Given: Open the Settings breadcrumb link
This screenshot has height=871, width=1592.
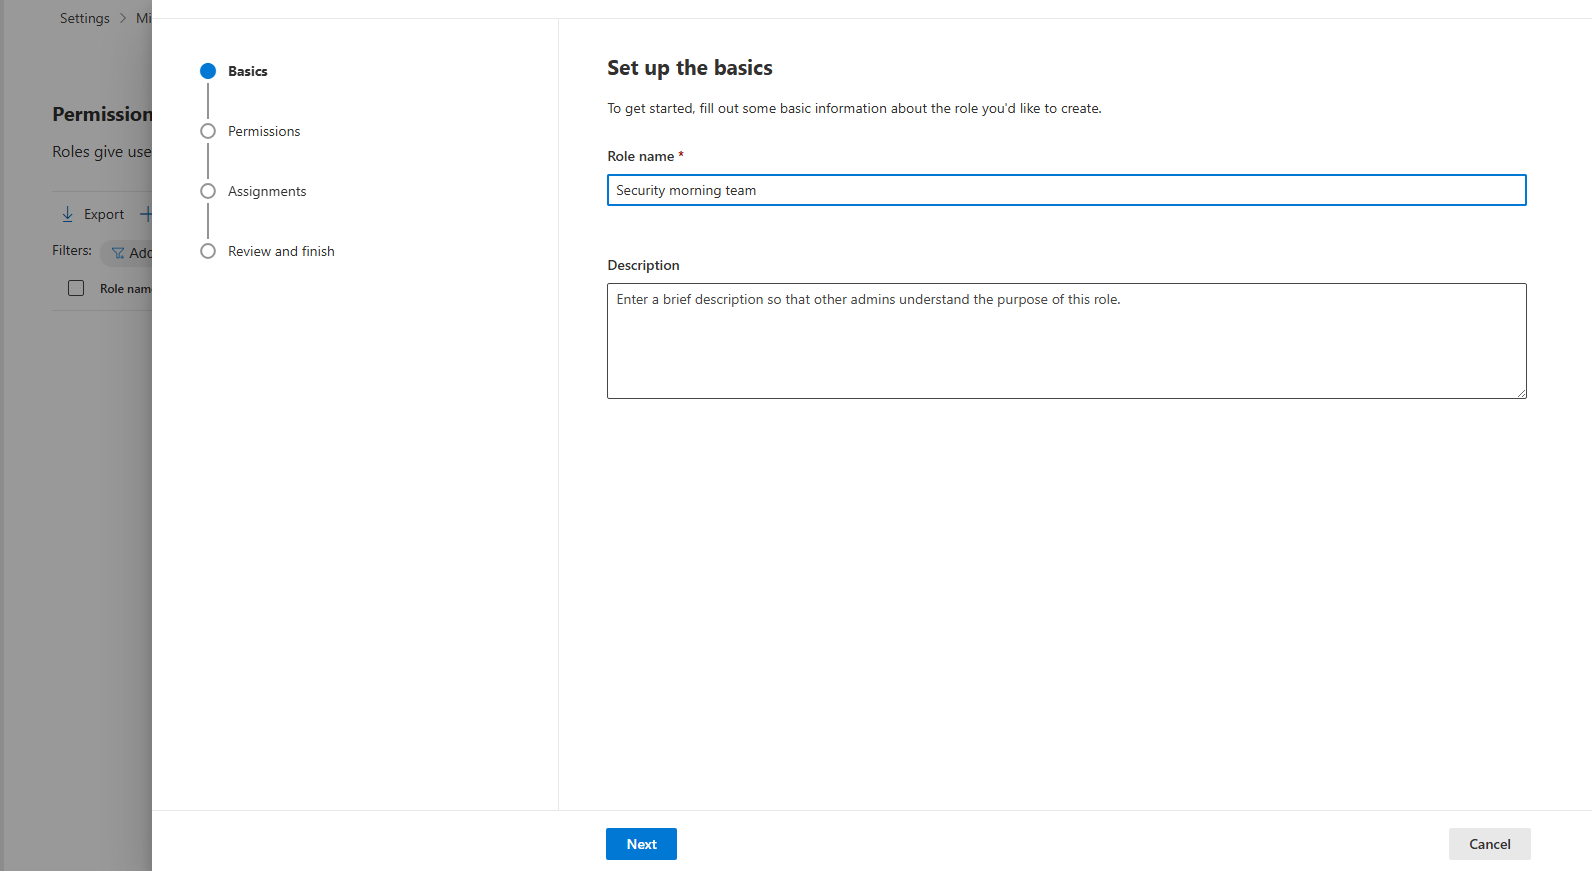Looking at the screenshot, I should pyautogui.click(x=85, y=18).
